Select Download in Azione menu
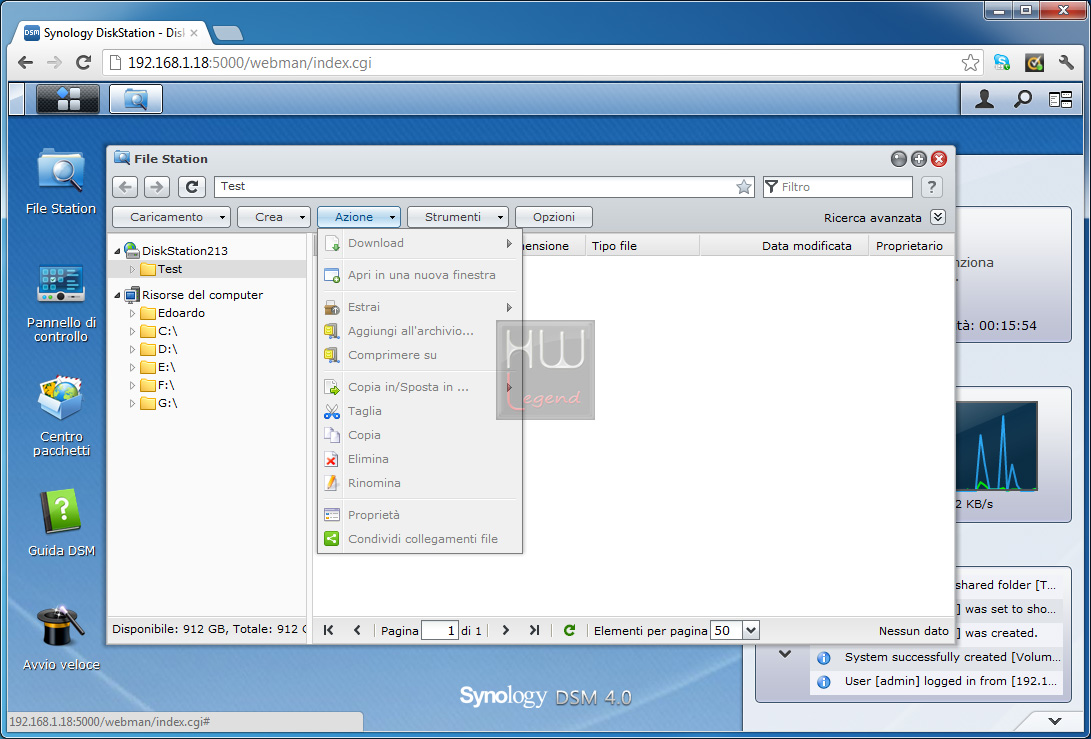The image size is (1091, 739). pos(420,243)
